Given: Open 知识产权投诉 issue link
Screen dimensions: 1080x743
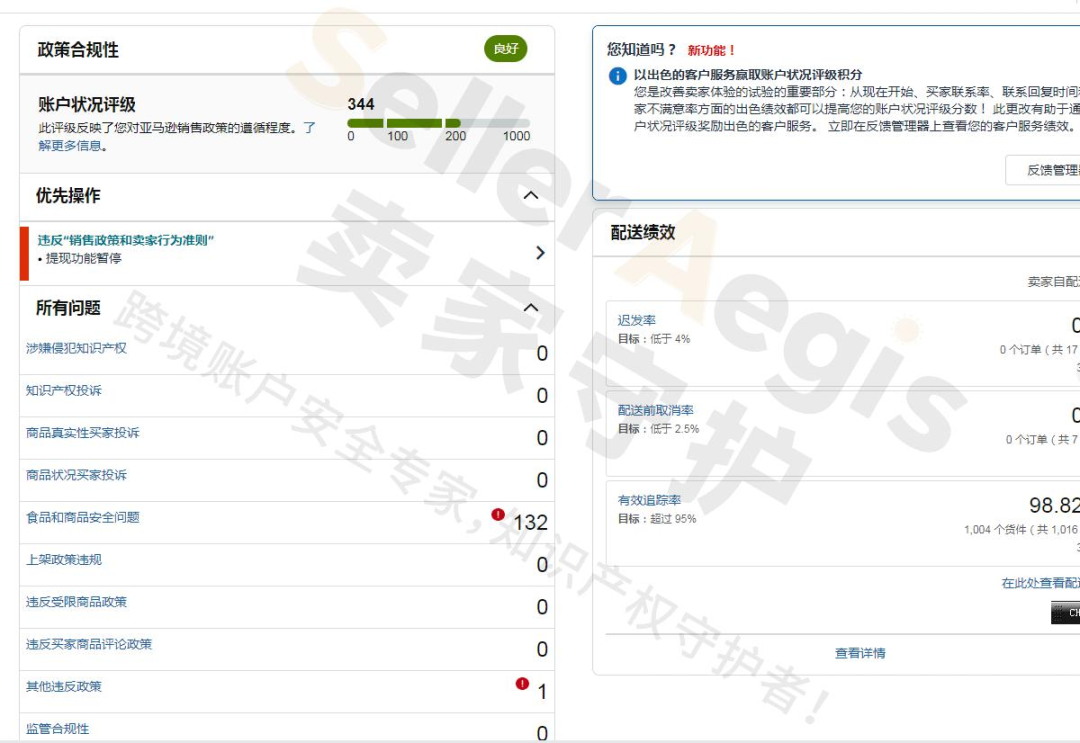Looking at the screenshot, I should (x=63, y=390).
